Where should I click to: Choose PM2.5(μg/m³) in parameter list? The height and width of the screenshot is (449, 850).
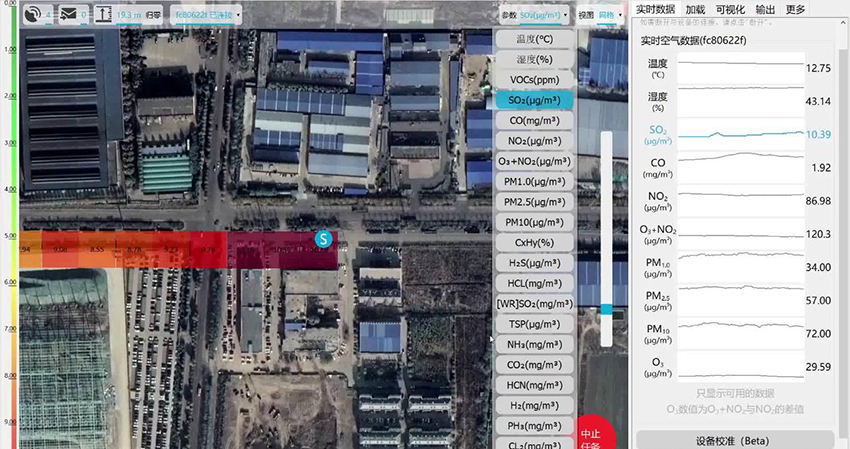tap(534, 202)
